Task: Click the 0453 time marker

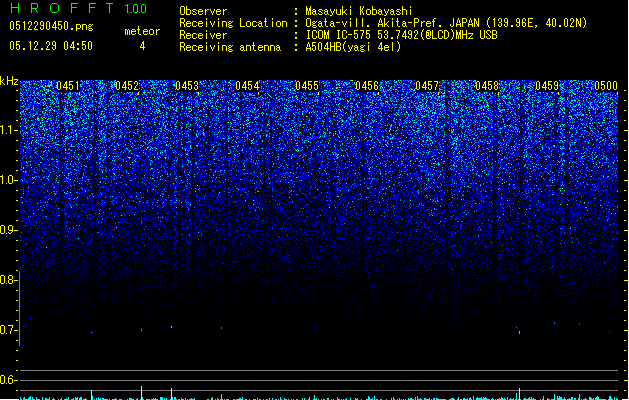Action: pos(187,86)
